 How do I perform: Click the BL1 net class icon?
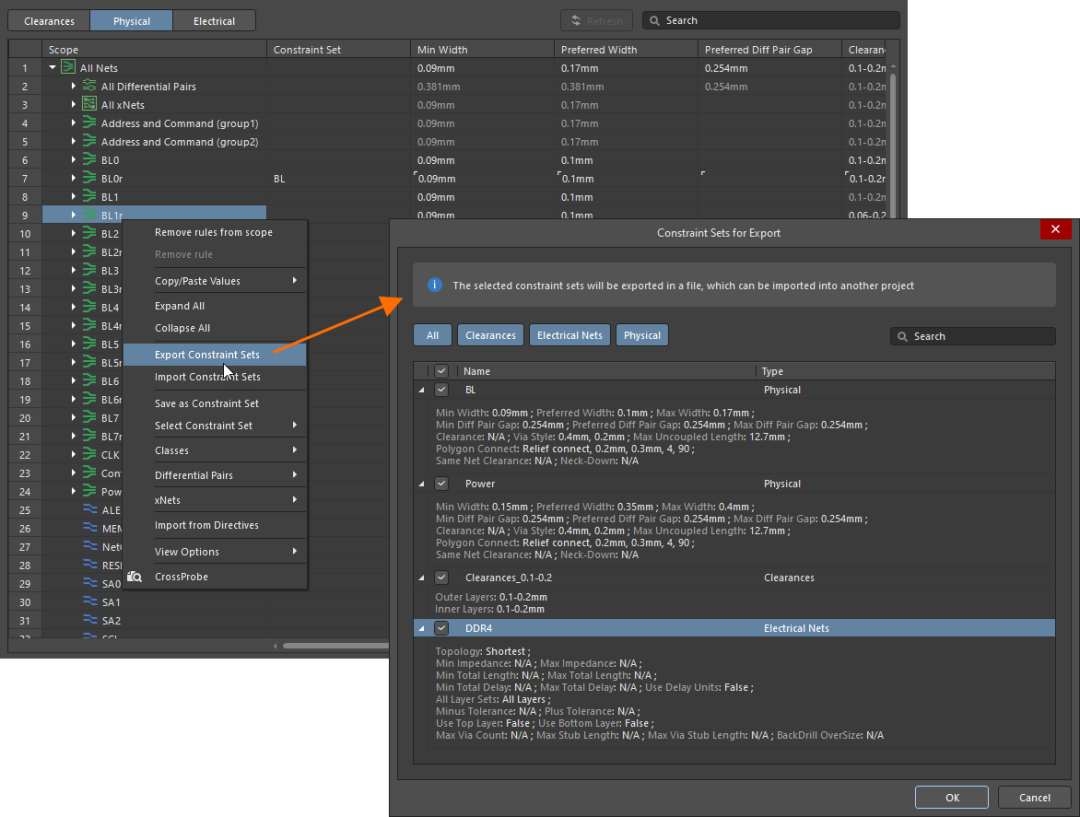89,196
